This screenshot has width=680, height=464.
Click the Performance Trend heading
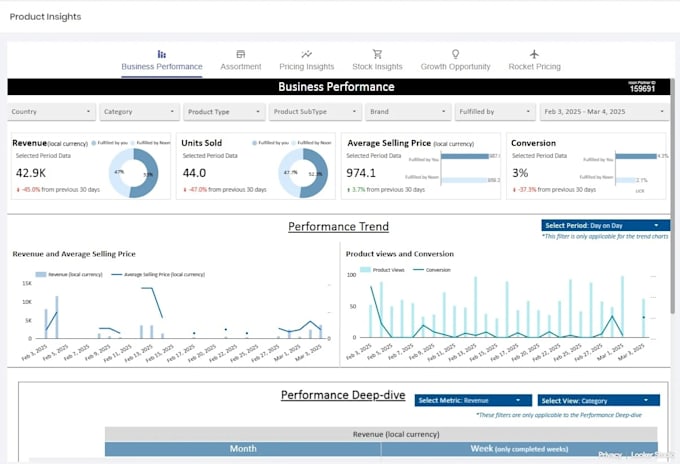(x=338, y=227)
